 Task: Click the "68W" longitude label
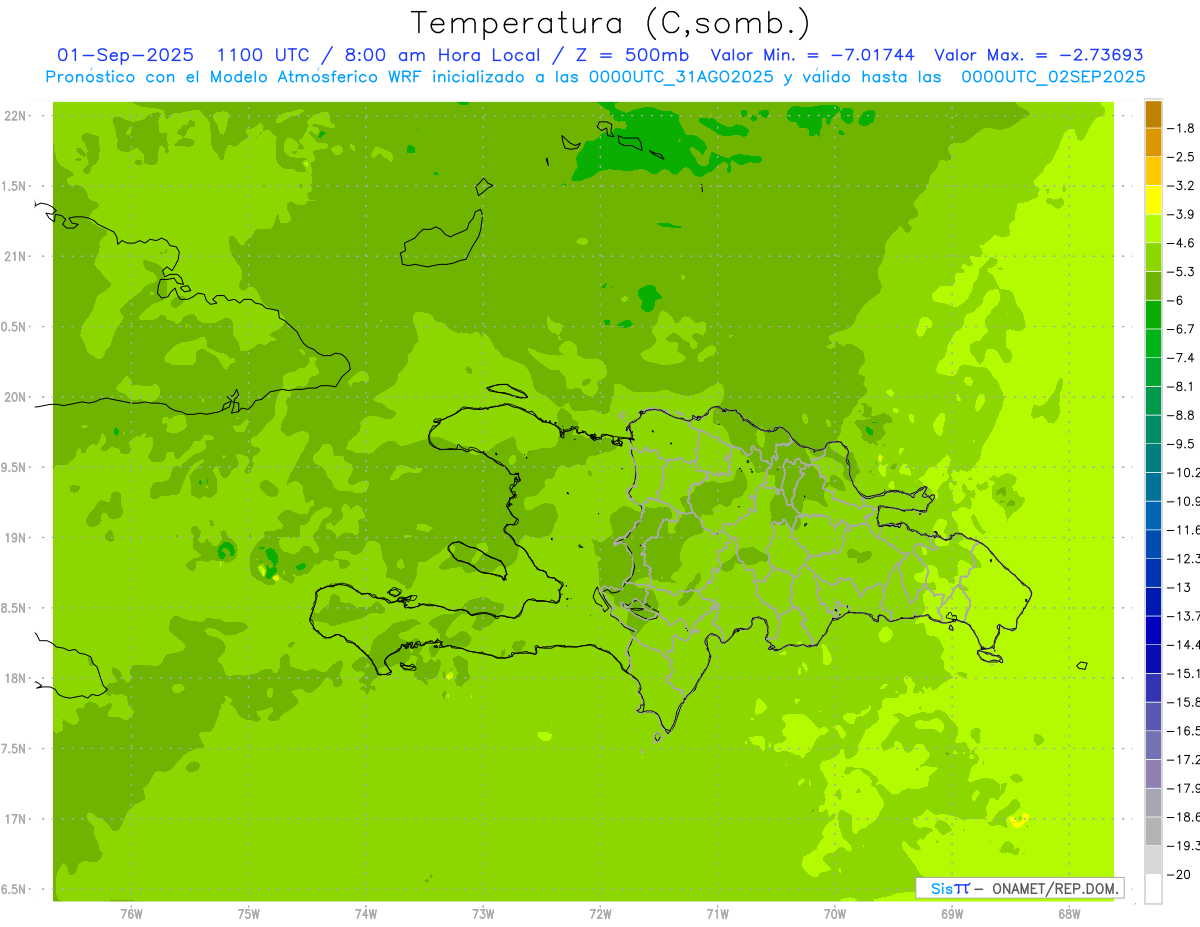pos(1069,914)
